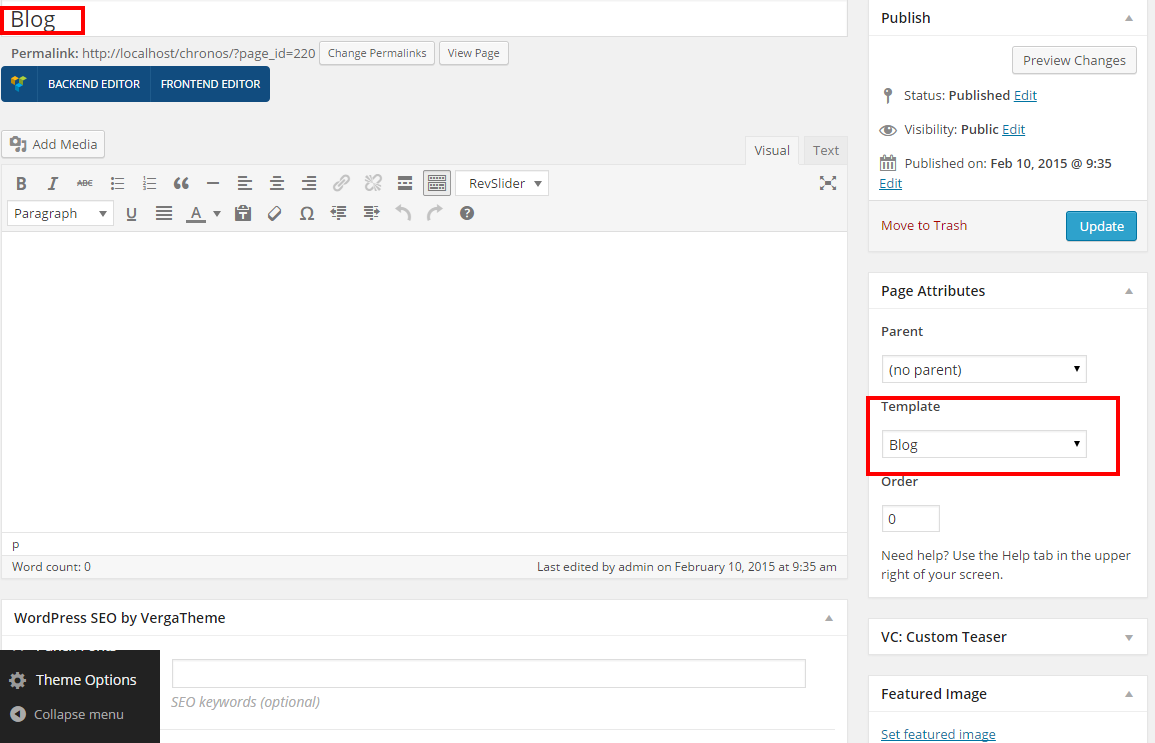The height and width of the screenshot is (743, 1155).
Task: Open distraction-free fullscreen mode
Action: (828, 183)
